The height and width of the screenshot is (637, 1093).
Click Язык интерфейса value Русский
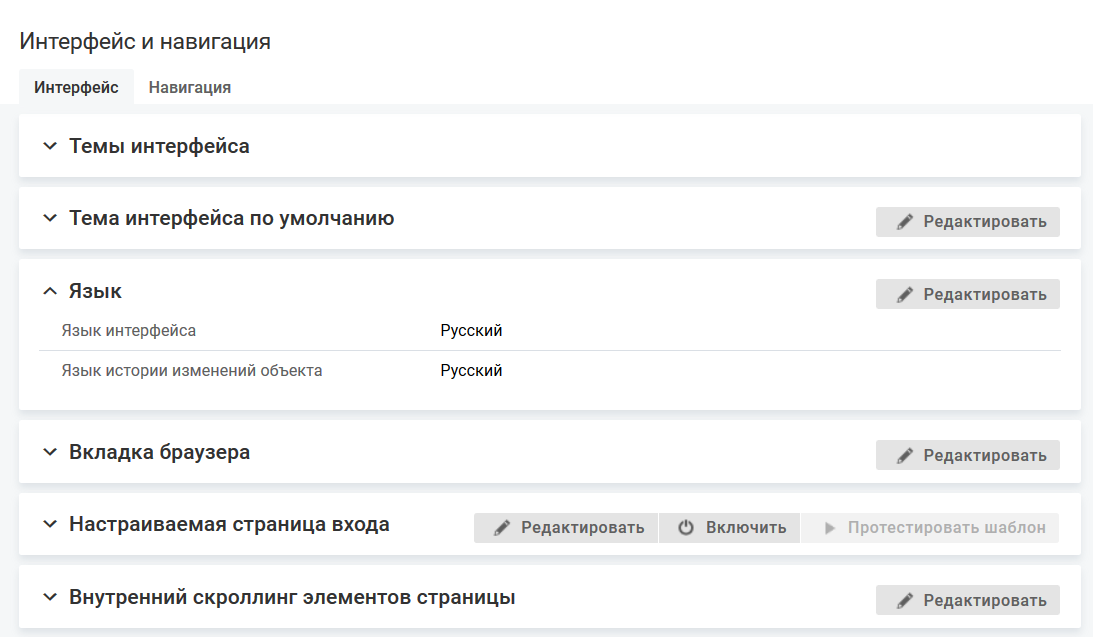click(471, 331)
